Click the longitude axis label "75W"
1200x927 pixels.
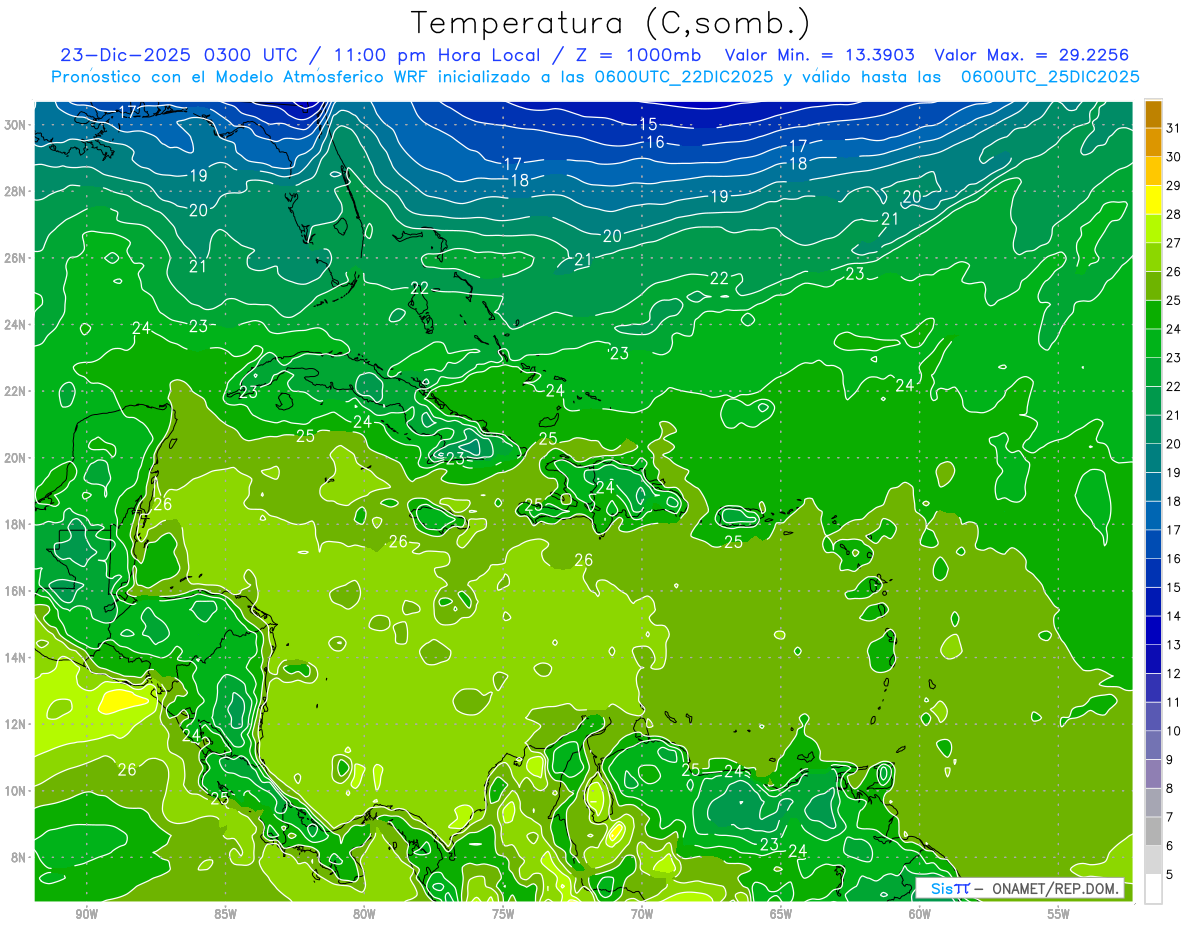point(503,913)
